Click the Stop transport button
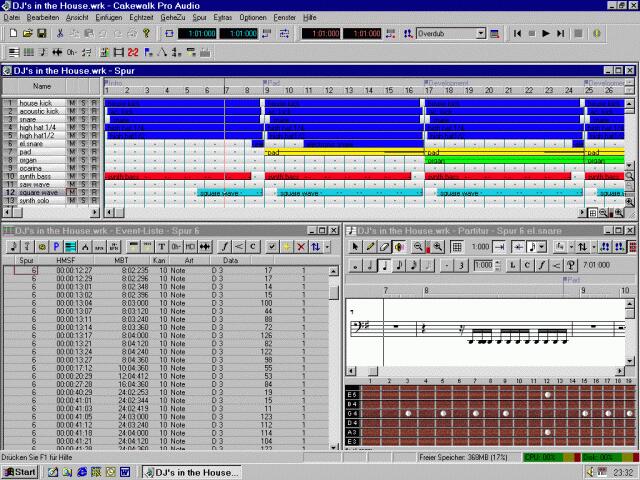Screen dimensions: 640x480 pyautogui.click(x=531, y=33)
